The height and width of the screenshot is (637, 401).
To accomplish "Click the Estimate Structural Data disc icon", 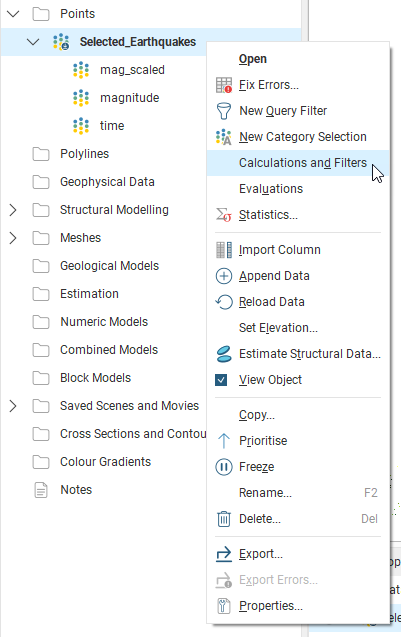I will click(x=224, y=354).
